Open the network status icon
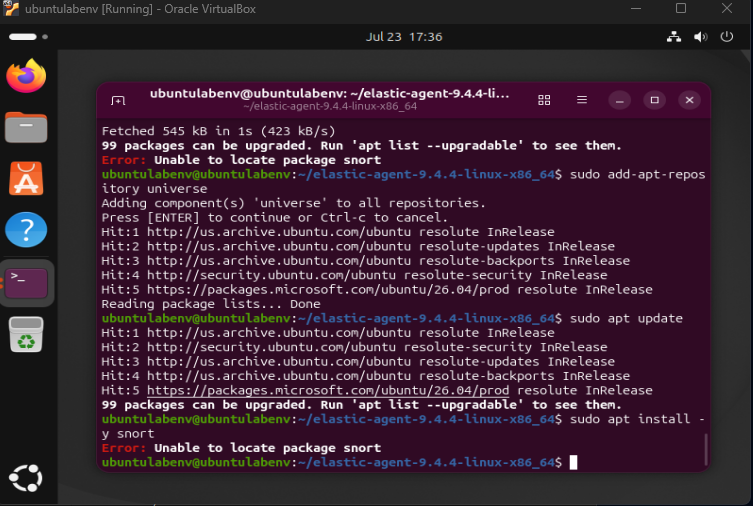 674,36
